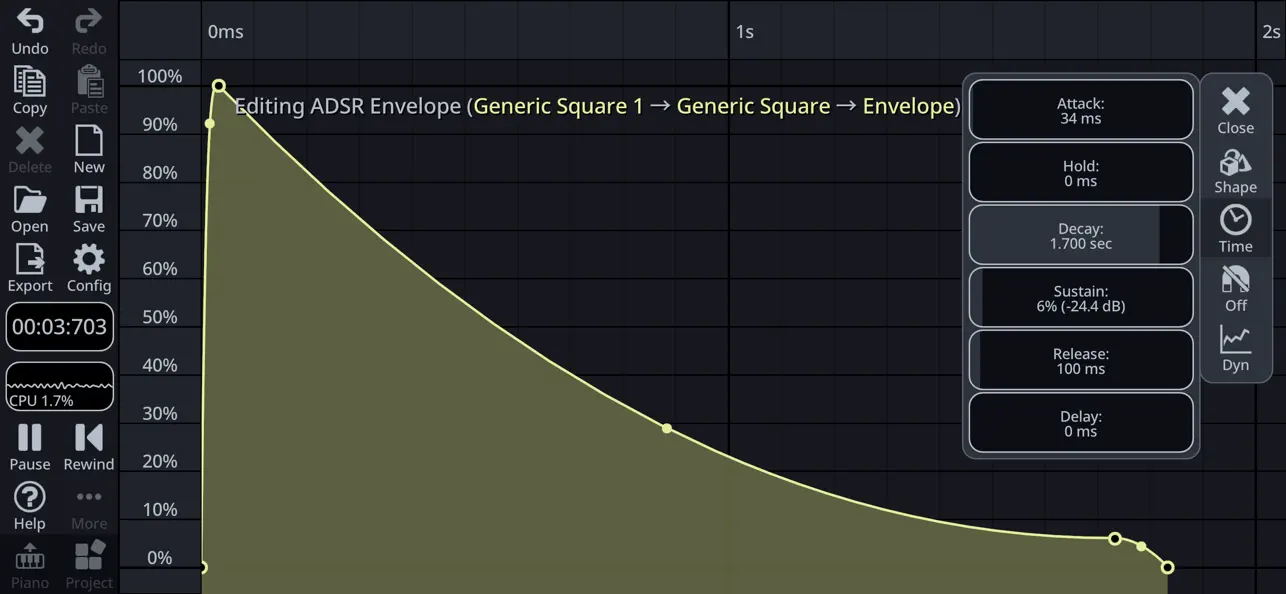Click the 2s timeline marker
1286x594 pixels.
click(x=1271, y=32)
